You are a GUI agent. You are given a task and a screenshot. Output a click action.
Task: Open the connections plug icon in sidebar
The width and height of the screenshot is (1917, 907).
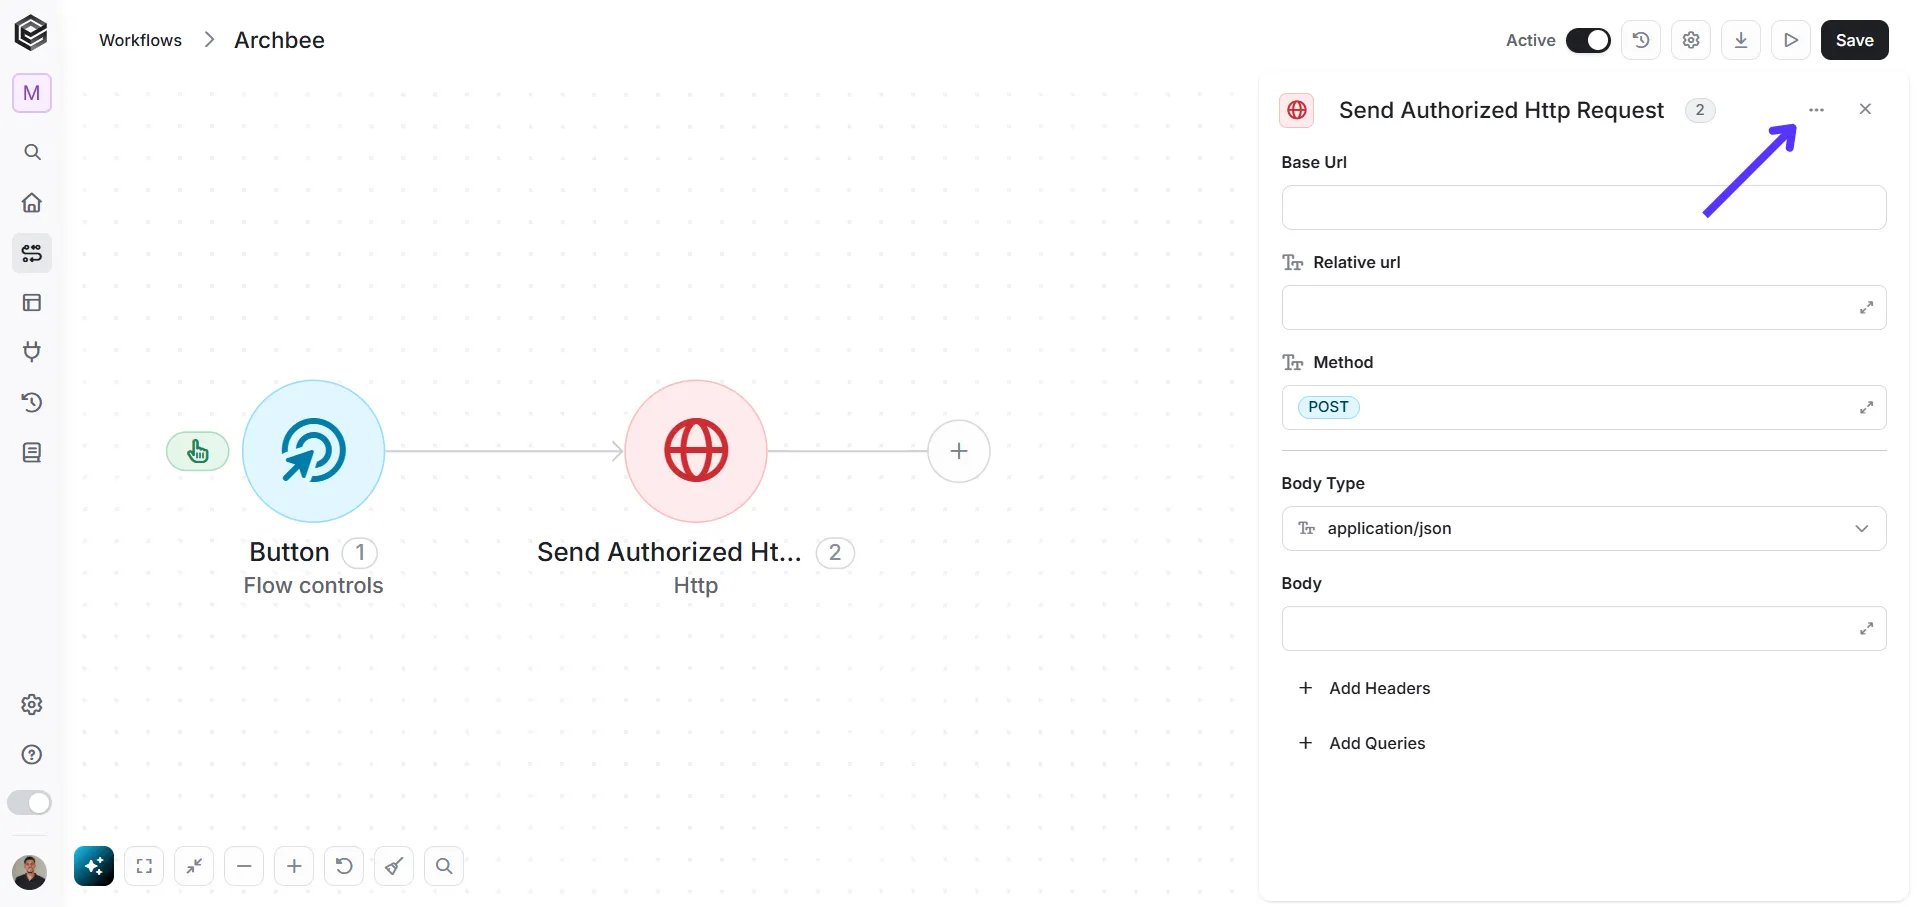[x=32, y=352]
